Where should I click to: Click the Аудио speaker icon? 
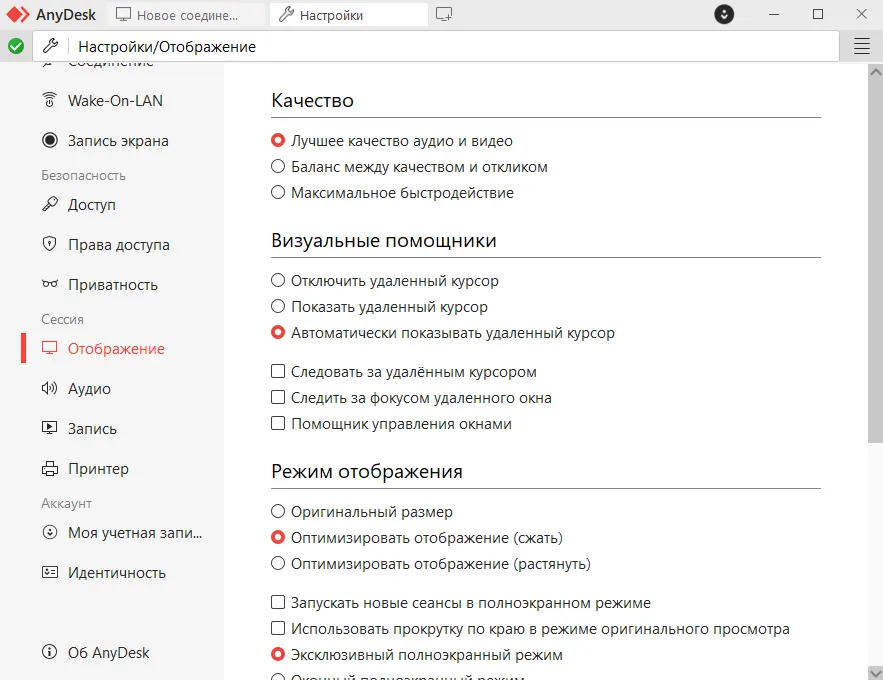[49, 389]
